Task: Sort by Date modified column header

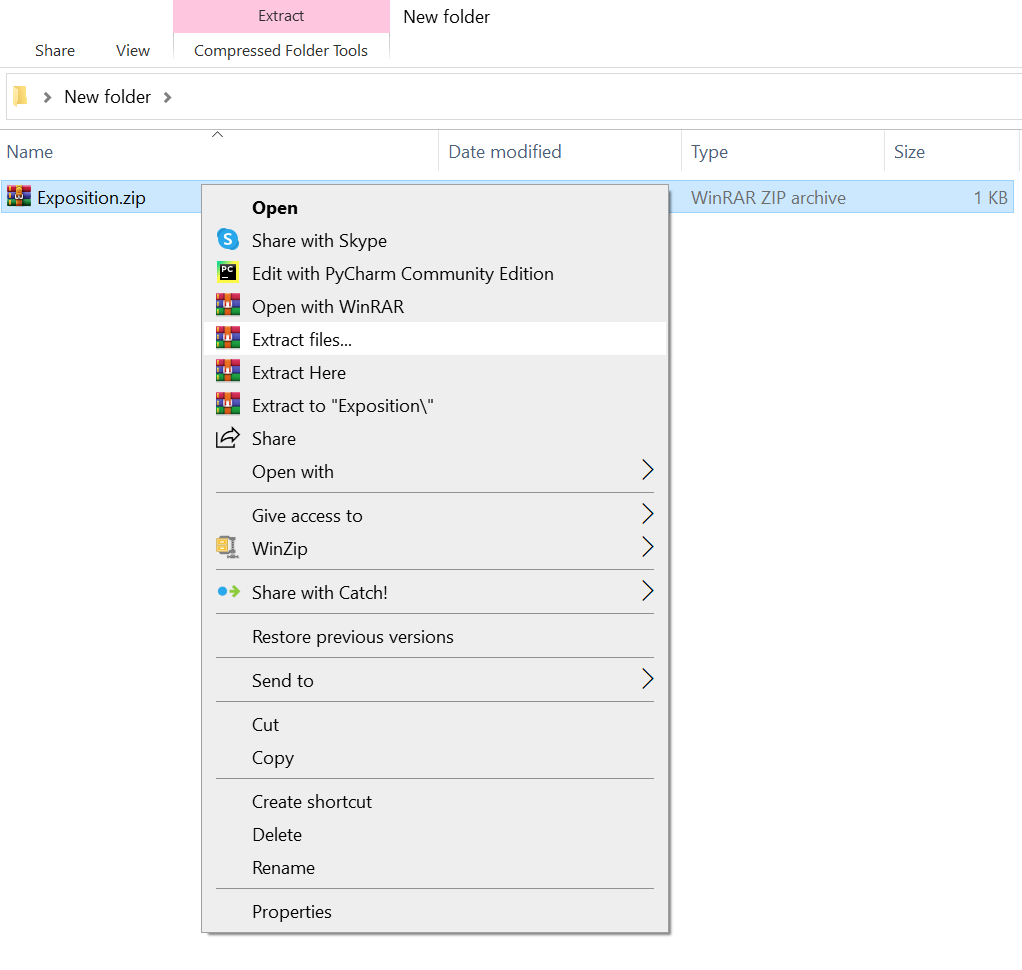Action: click(x=561, y=151)
